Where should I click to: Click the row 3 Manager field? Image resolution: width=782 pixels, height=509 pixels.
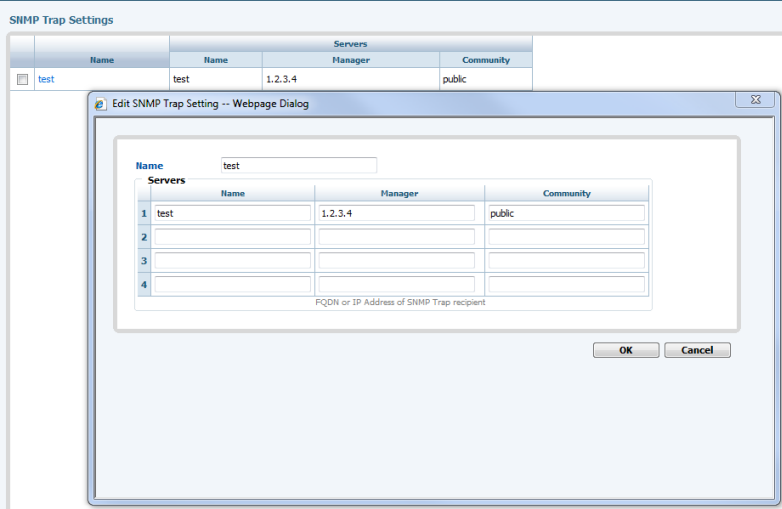tap(396, 260)
